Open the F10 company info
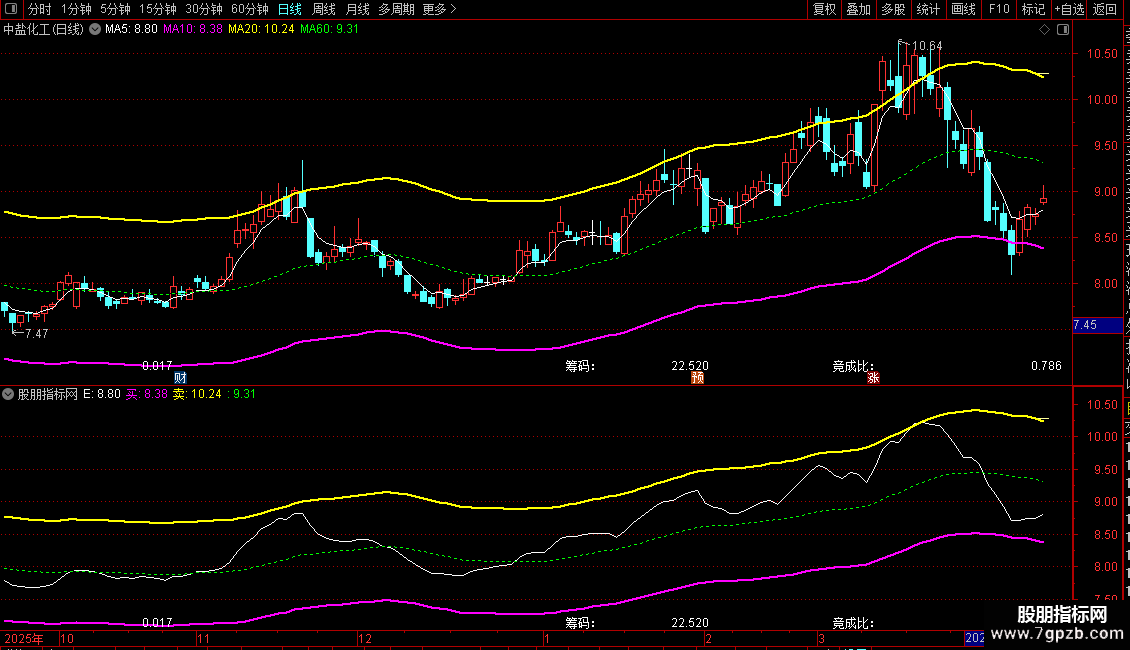The width and height of the screenshot is (1130, 650). coord(999,9)
